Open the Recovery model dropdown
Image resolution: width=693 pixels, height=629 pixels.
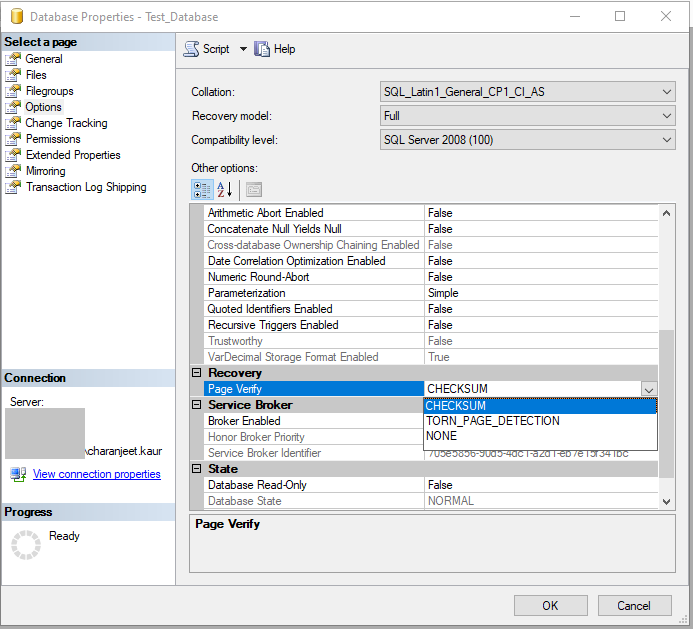pyautogui.click(x=527, y=116)
